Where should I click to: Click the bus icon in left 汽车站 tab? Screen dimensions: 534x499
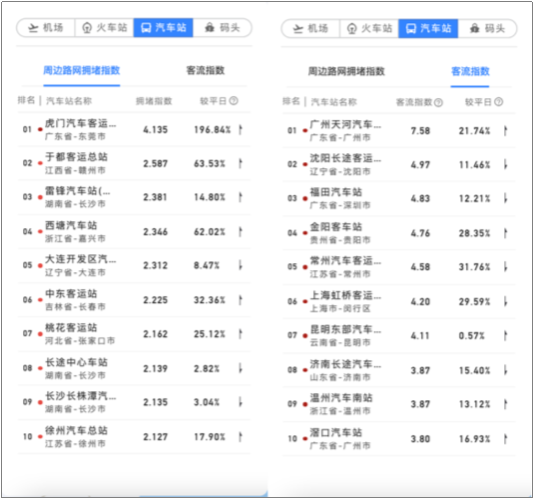(x=146, y=28)
